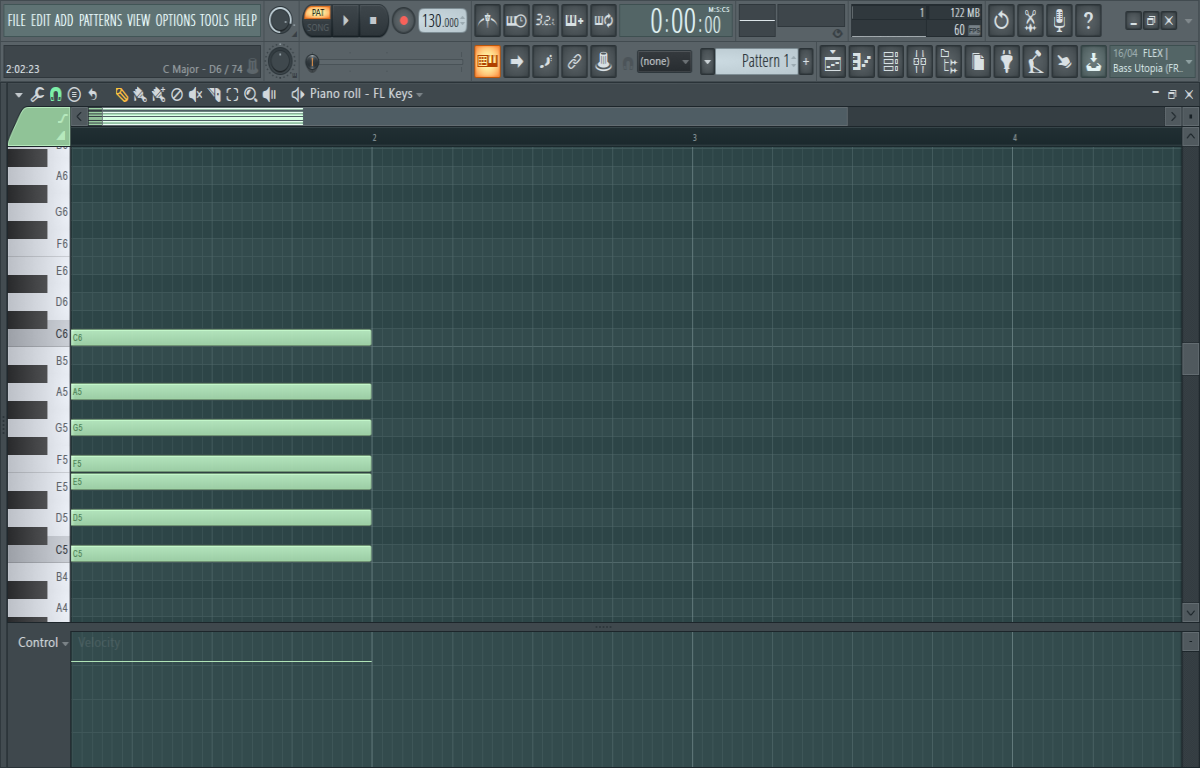Open the plugin picker plug icon

coord(1006,61)
